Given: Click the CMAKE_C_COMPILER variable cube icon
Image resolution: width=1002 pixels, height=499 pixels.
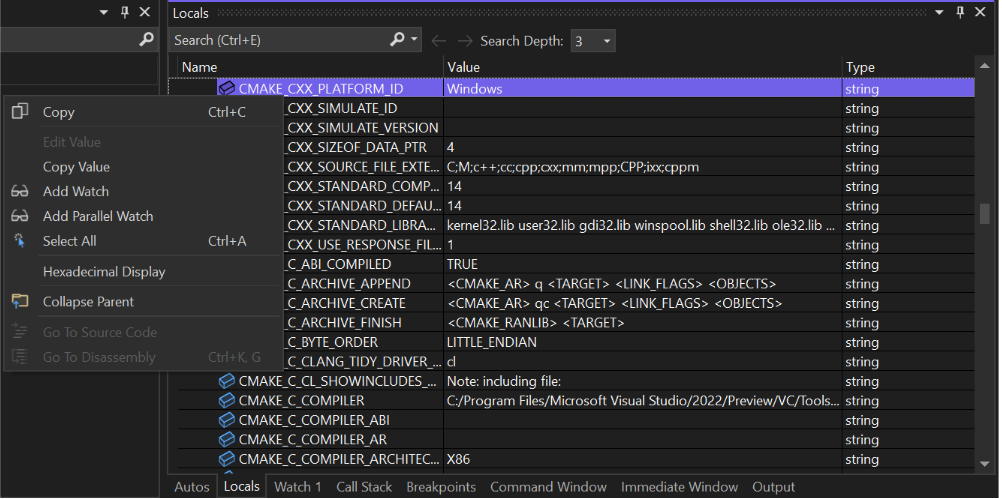Looking at the screenshot, I should coord(226,400).
